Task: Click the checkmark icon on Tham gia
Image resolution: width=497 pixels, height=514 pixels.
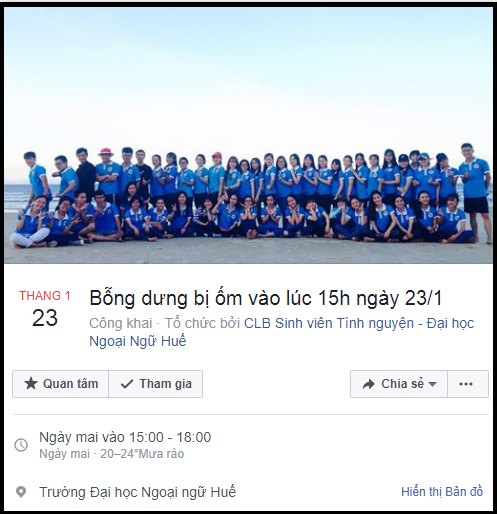Action: coord(127,384)
